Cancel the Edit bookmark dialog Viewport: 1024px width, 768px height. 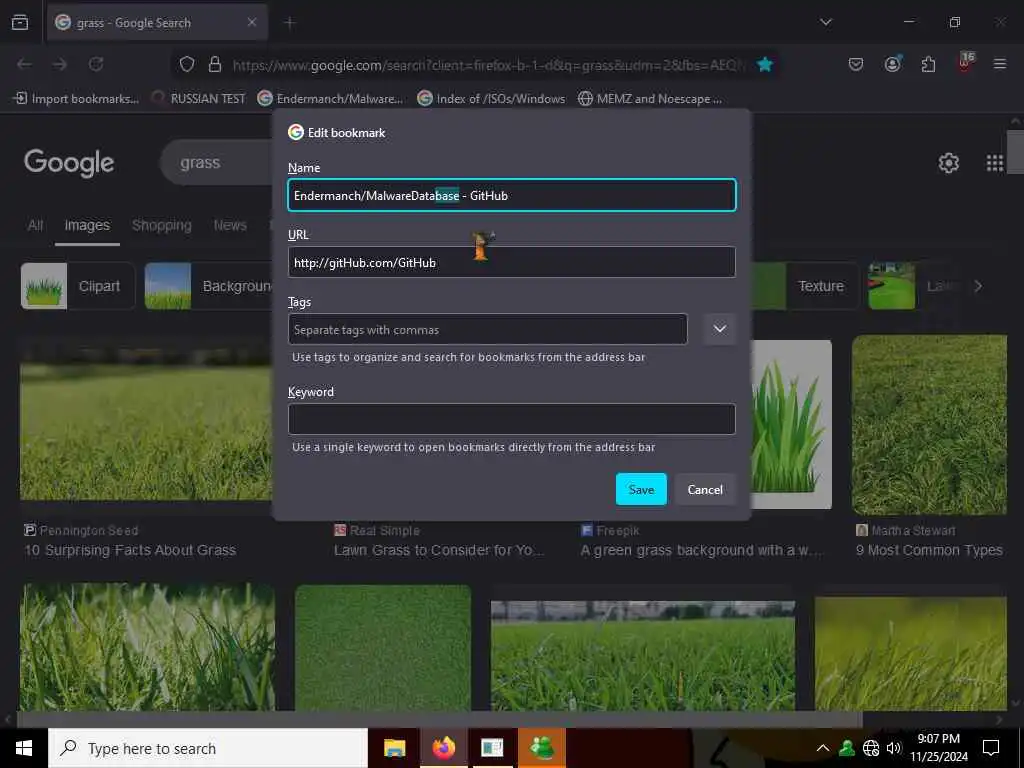[x=705, y=489]
